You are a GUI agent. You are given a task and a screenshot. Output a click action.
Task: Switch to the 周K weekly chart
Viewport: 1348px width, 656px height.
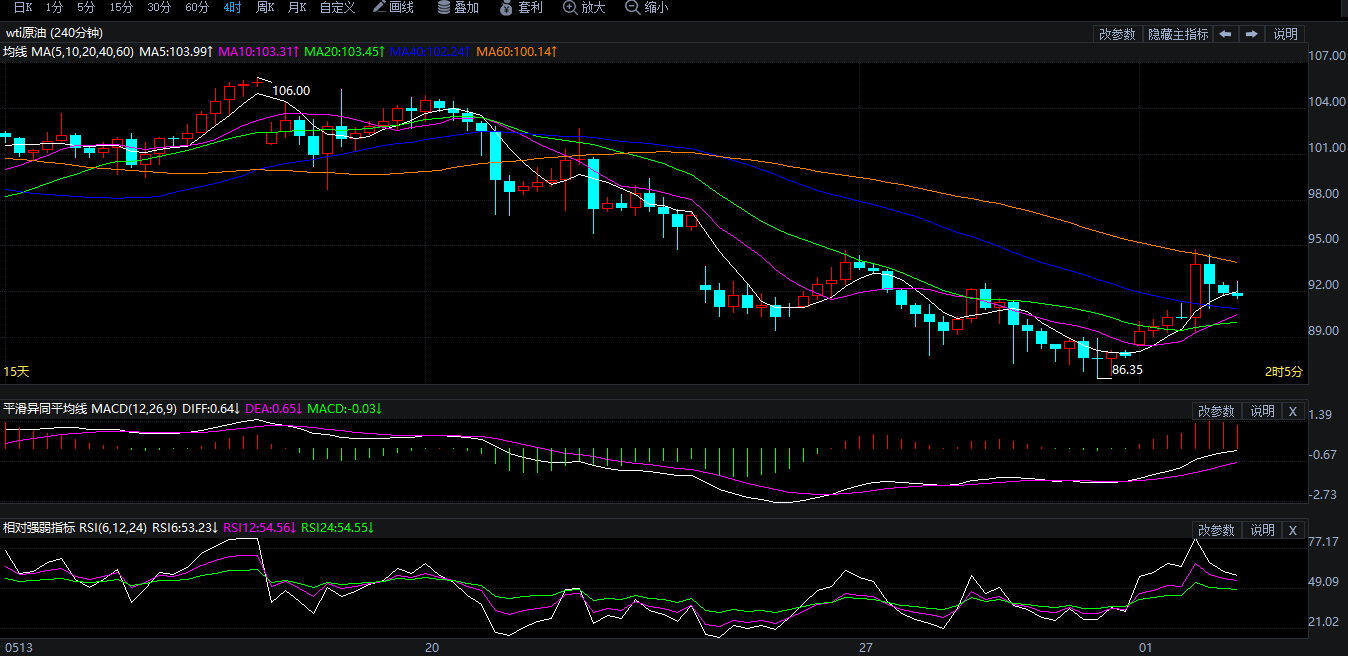[265, 7]
